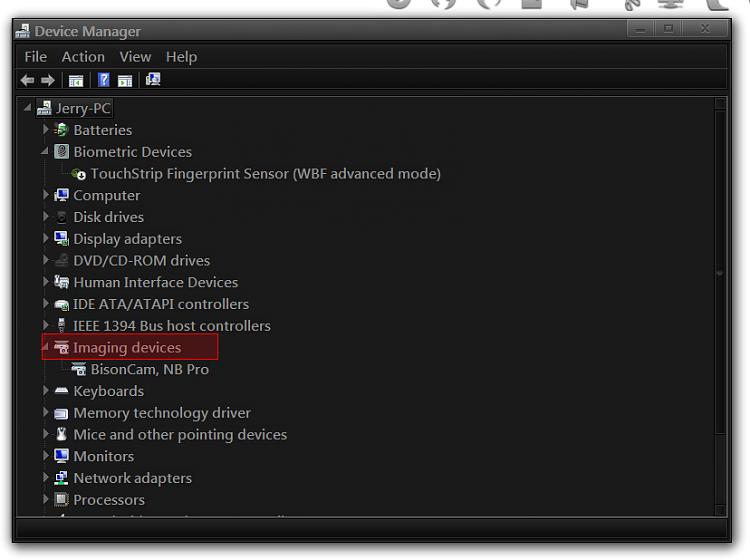Click the Batteries category icon
Viewport: 750px width, 560px height.
tap(61, 130)
